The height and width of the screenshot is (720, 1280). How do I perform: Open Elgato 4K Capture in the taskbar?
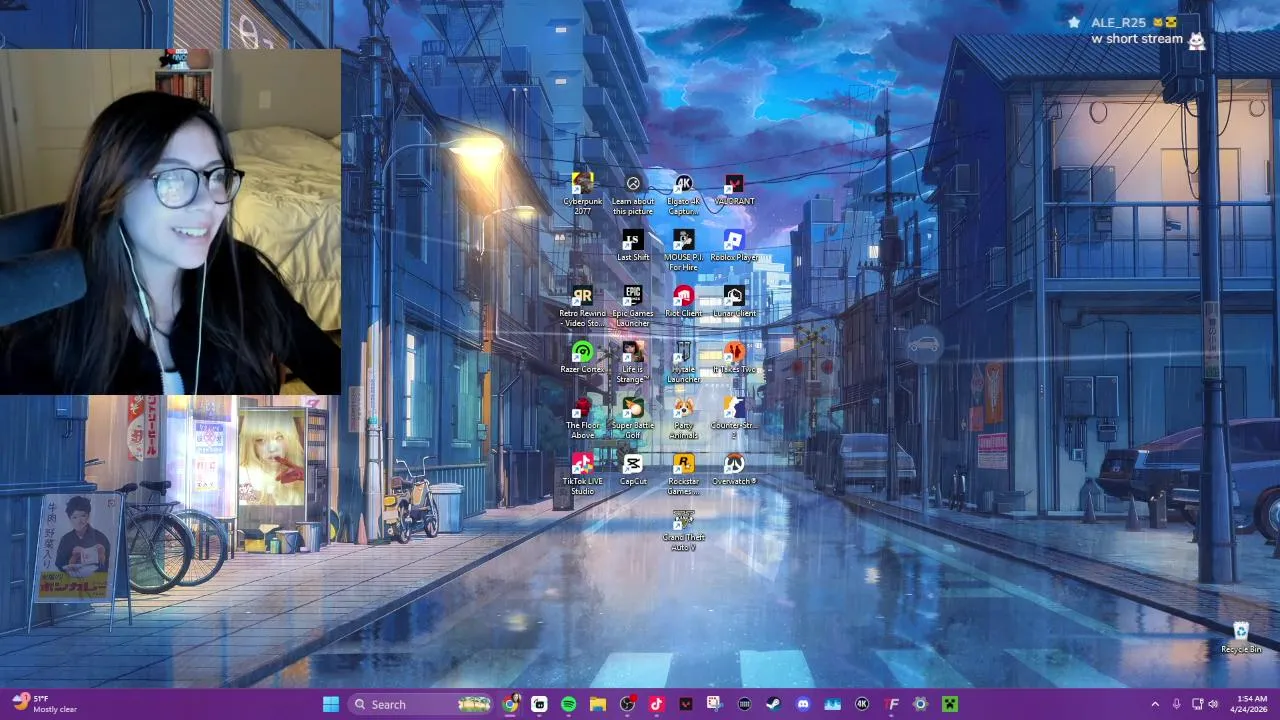pyautogui.click(x=862, y=704)
